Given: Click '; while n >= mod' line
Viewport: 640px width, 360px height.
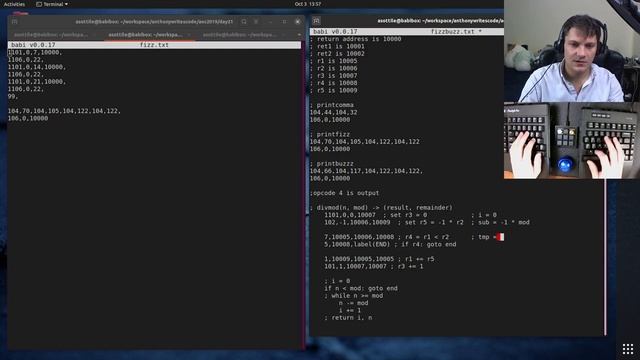Looking at the screenshot, I should [x=353, y=296].
